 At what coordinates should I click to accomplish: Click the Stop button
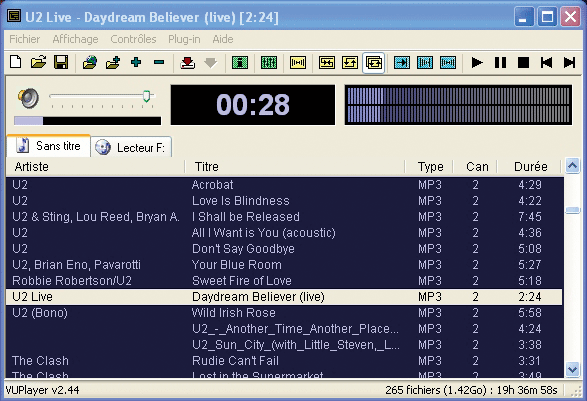[x=523, y=63]
